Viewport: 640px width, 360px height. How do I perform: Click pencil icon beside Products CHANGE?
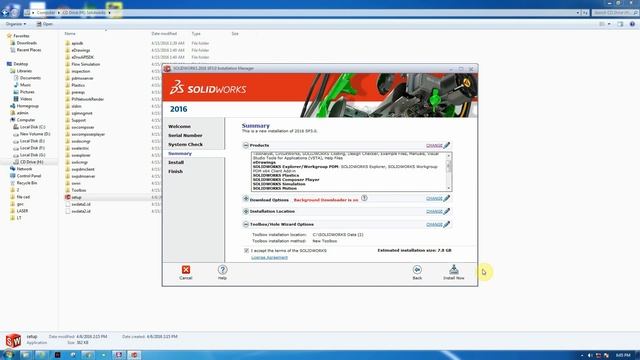click(447, 145)
